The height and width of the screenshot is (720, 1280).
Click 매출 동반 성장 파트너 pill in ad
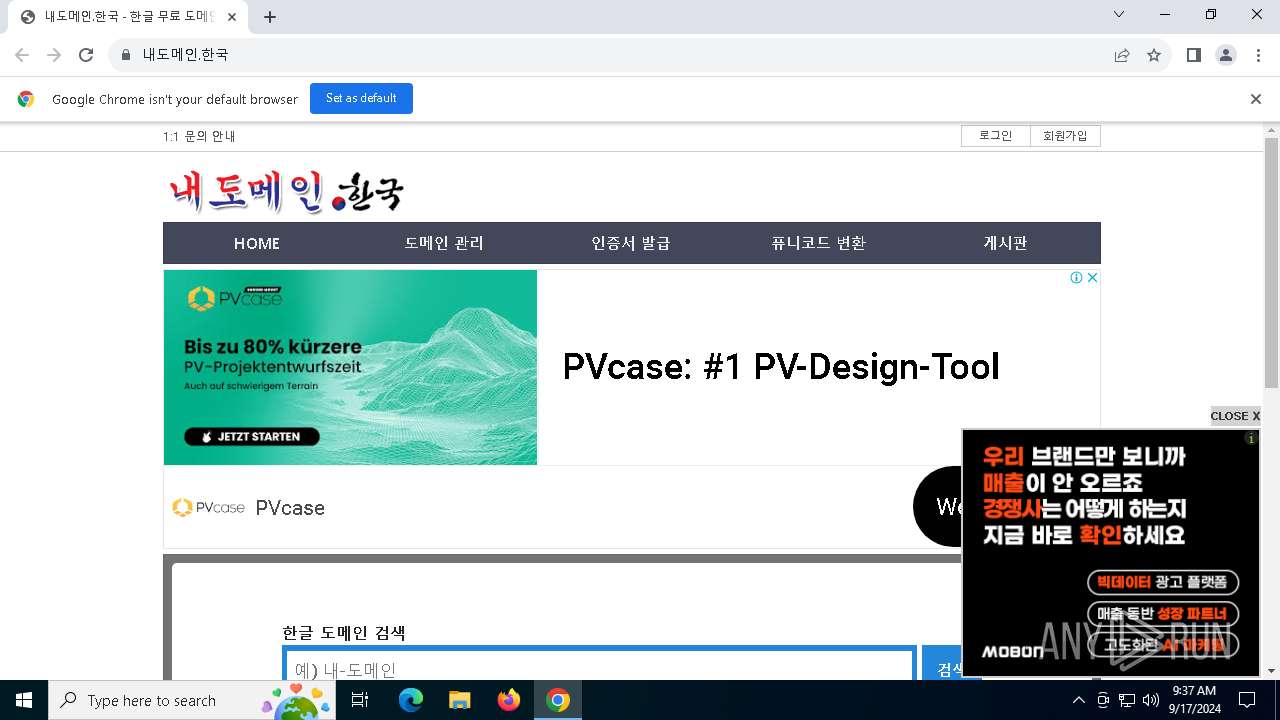(x=1163, y=613)
